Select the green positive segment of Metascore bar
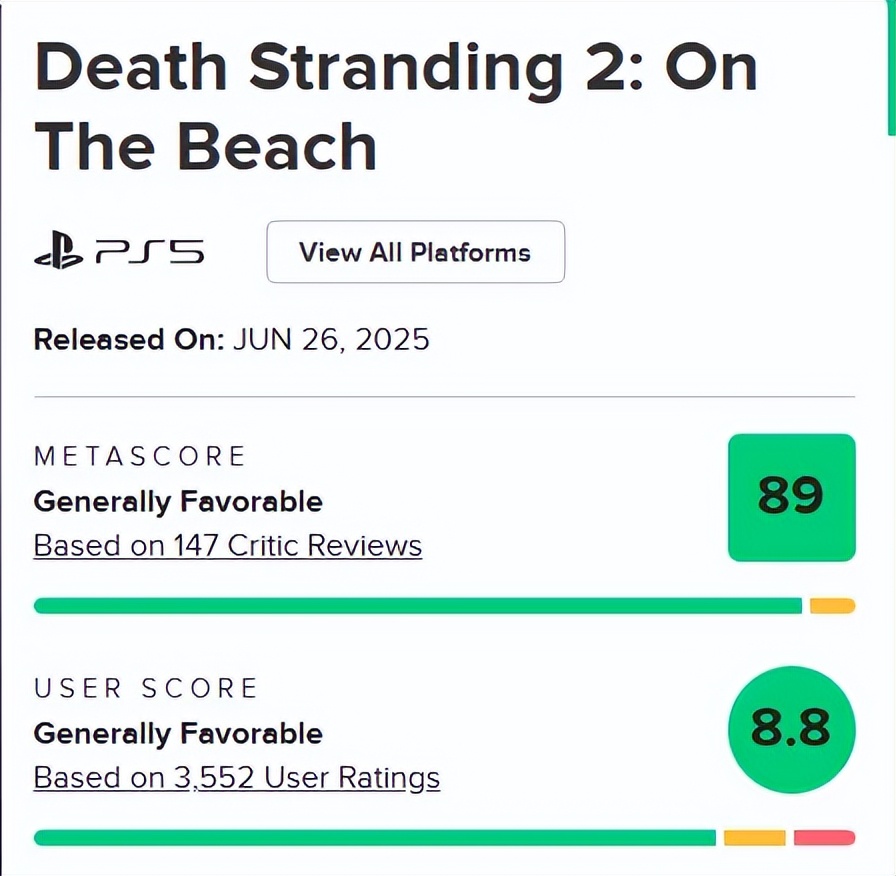The width and height of the screenshot is (896, 876). (418, 606)
